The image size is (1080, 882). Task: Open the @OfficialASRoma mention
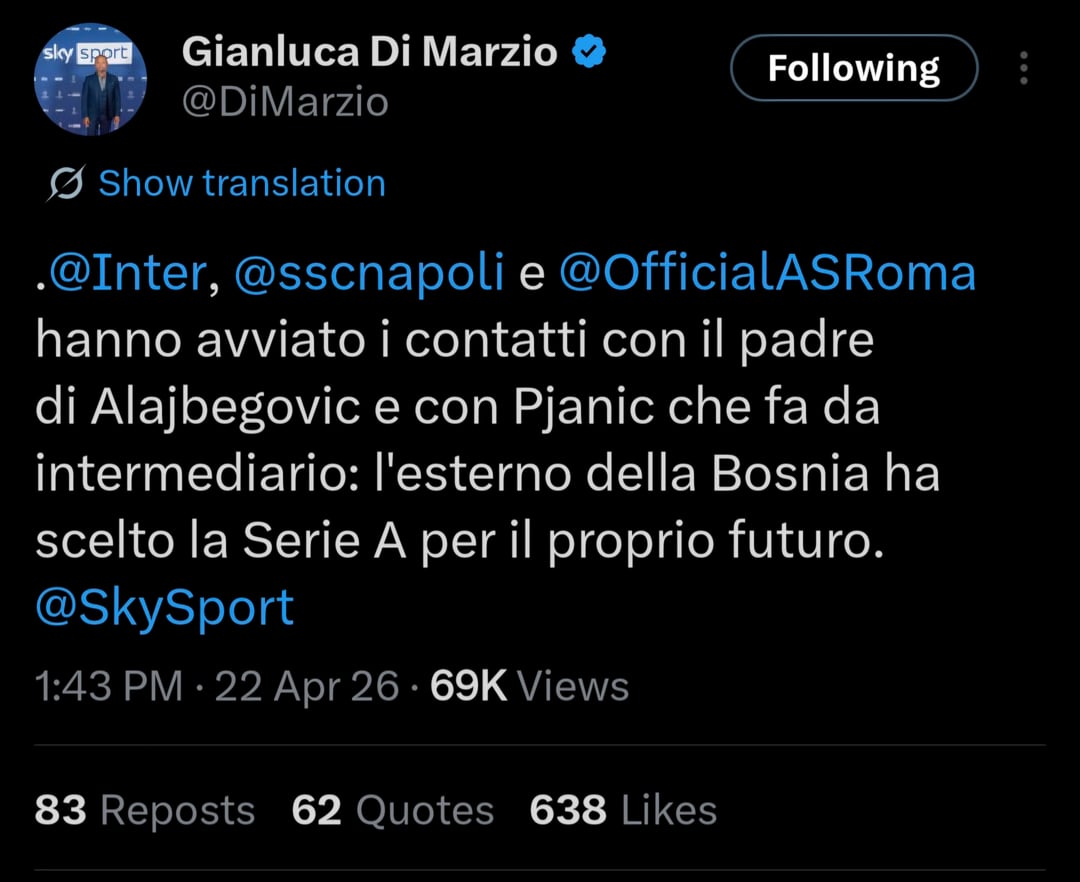pyautogui.click(x=766, y=274)
